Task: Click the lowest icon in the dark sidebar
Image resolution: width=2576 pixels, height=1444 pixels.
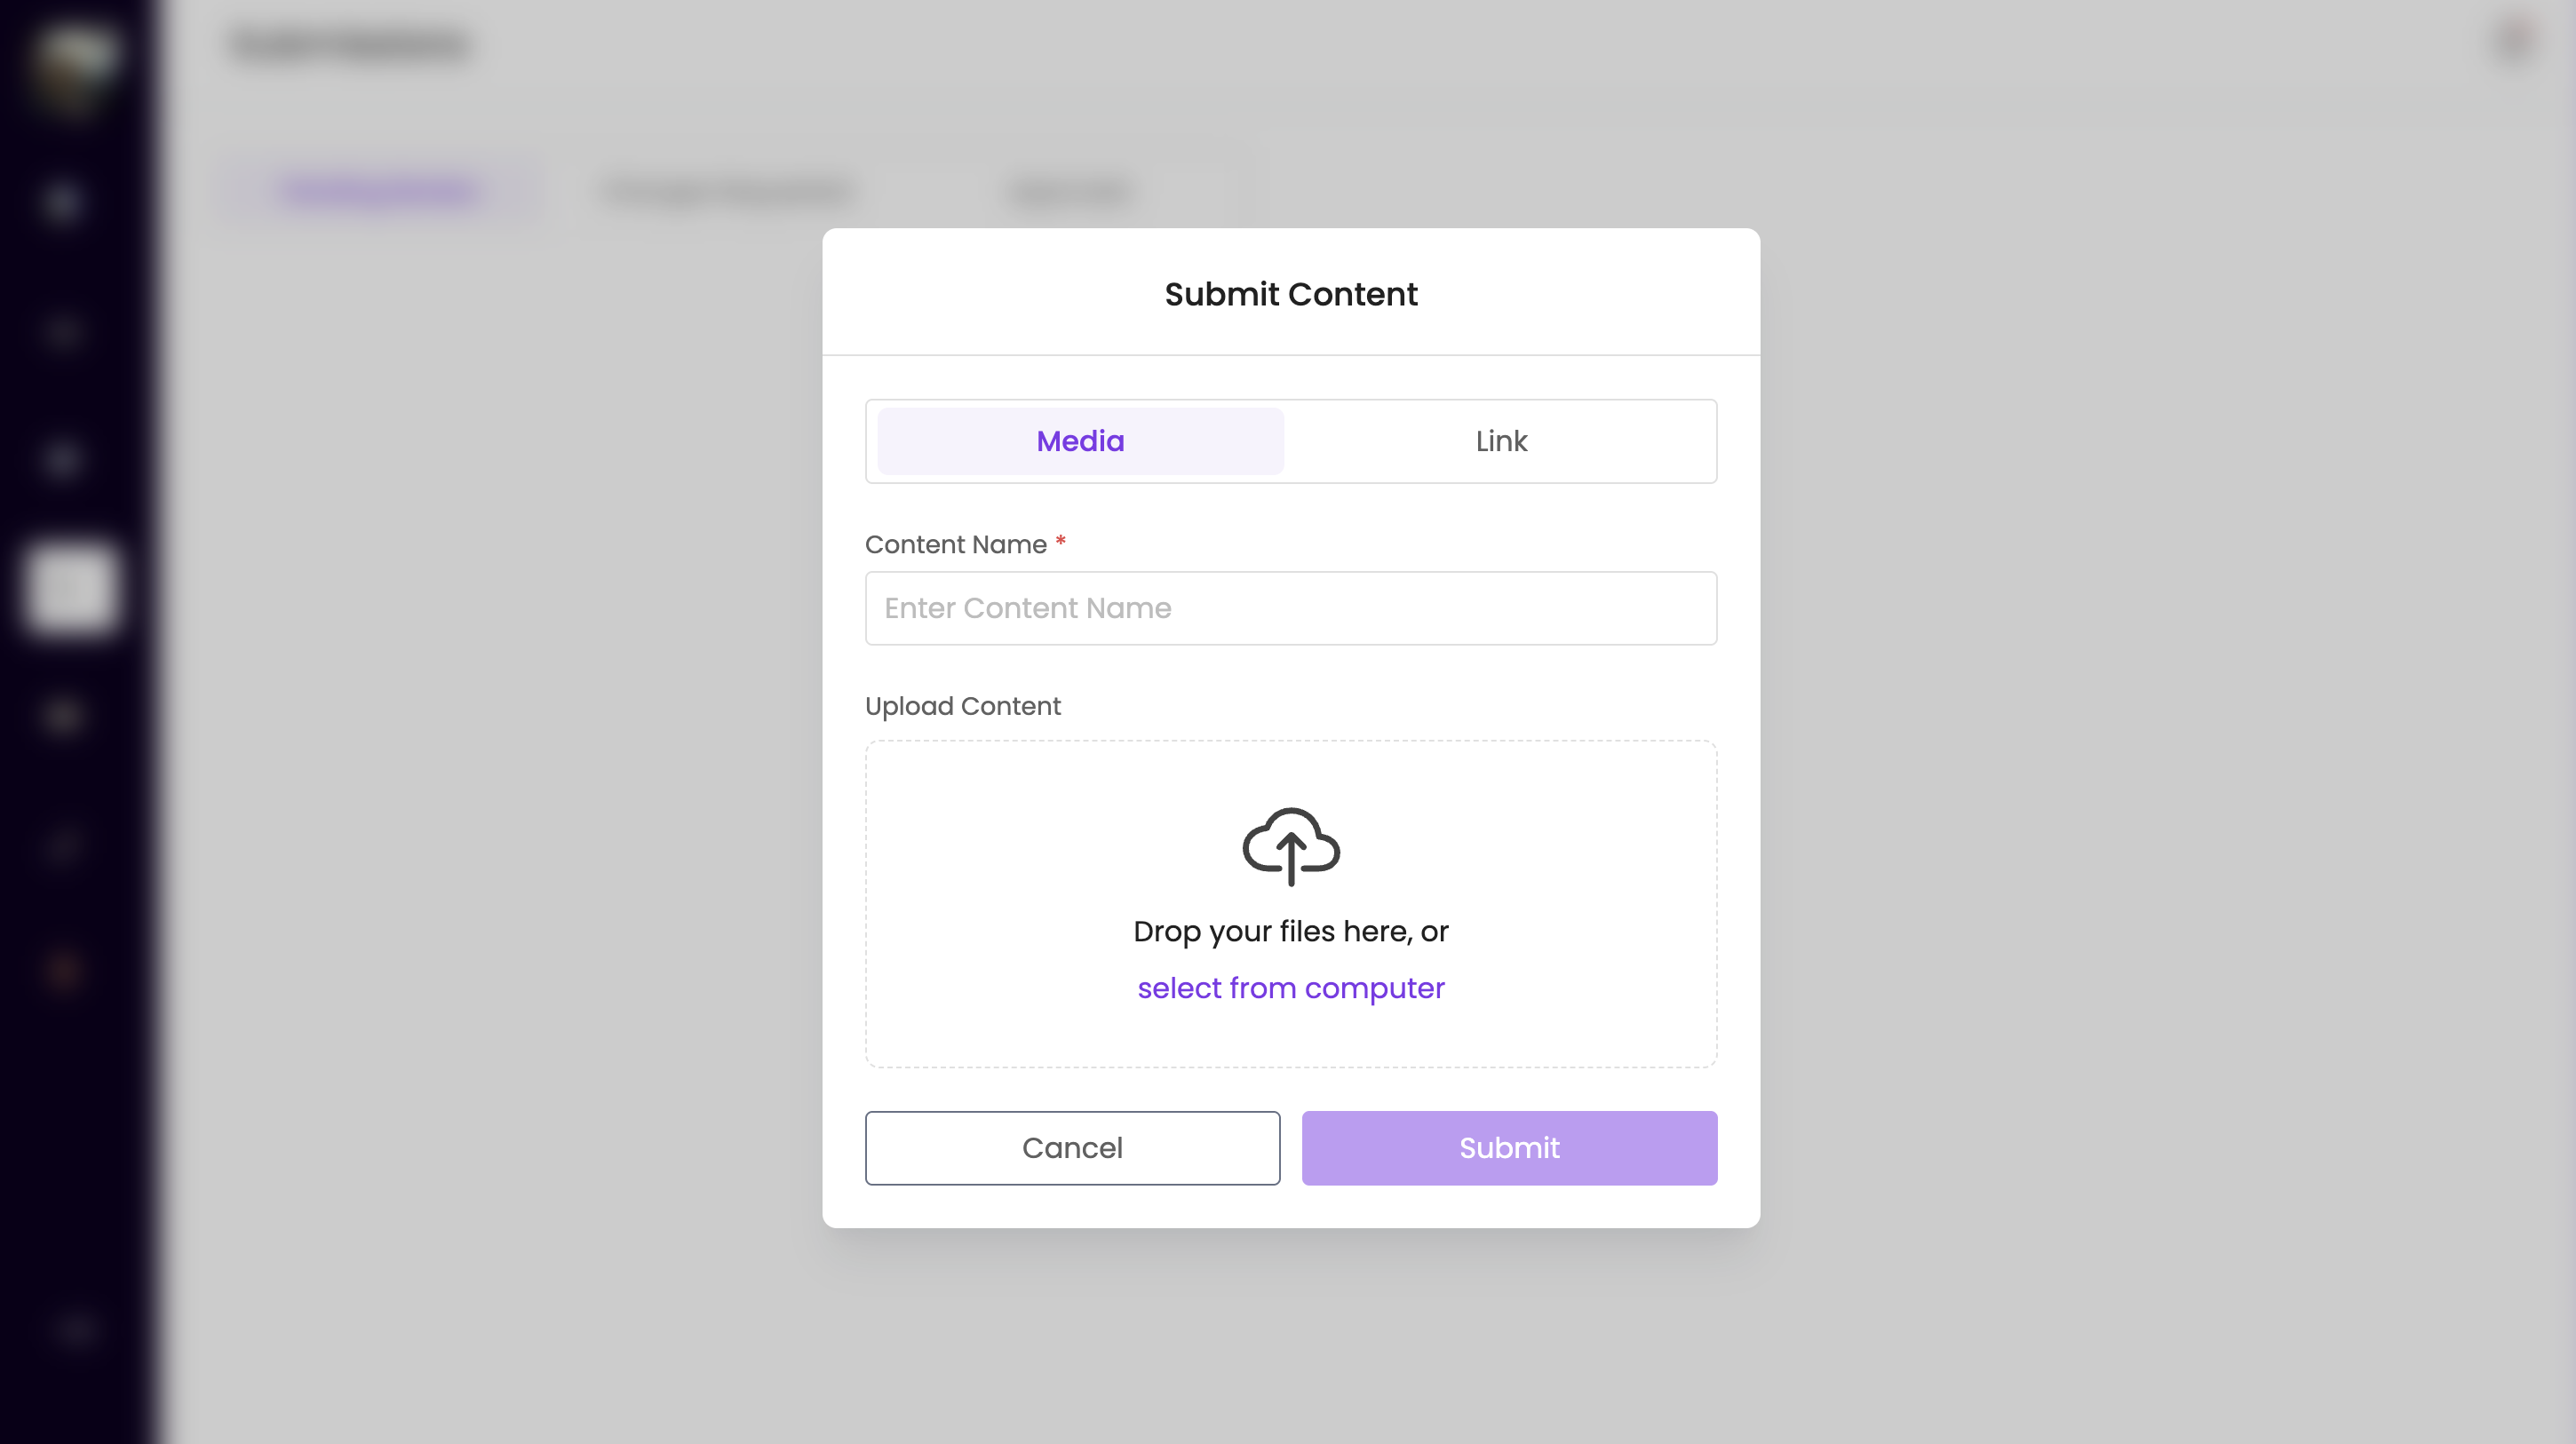Action: [x=76, y=1331]
